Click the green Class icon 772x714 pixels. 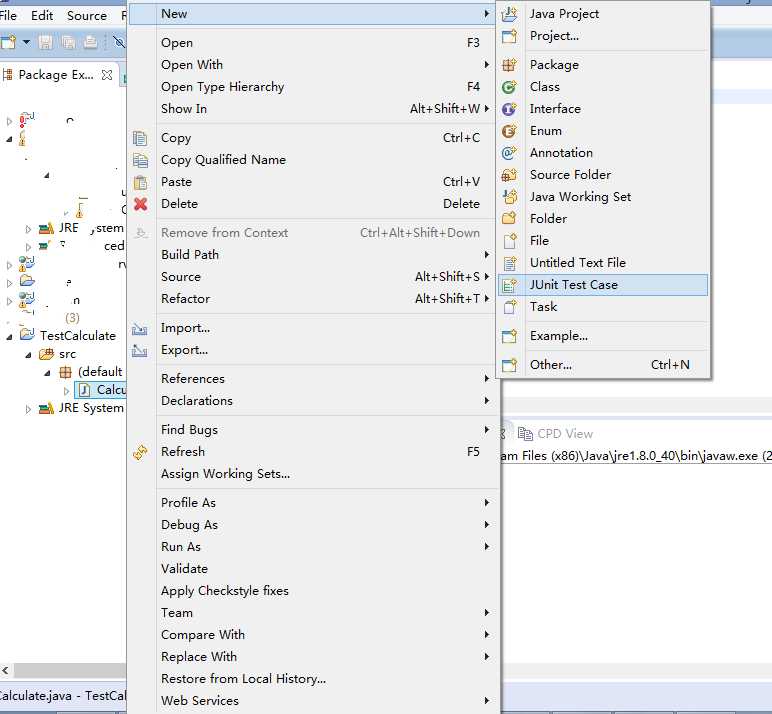509,87
